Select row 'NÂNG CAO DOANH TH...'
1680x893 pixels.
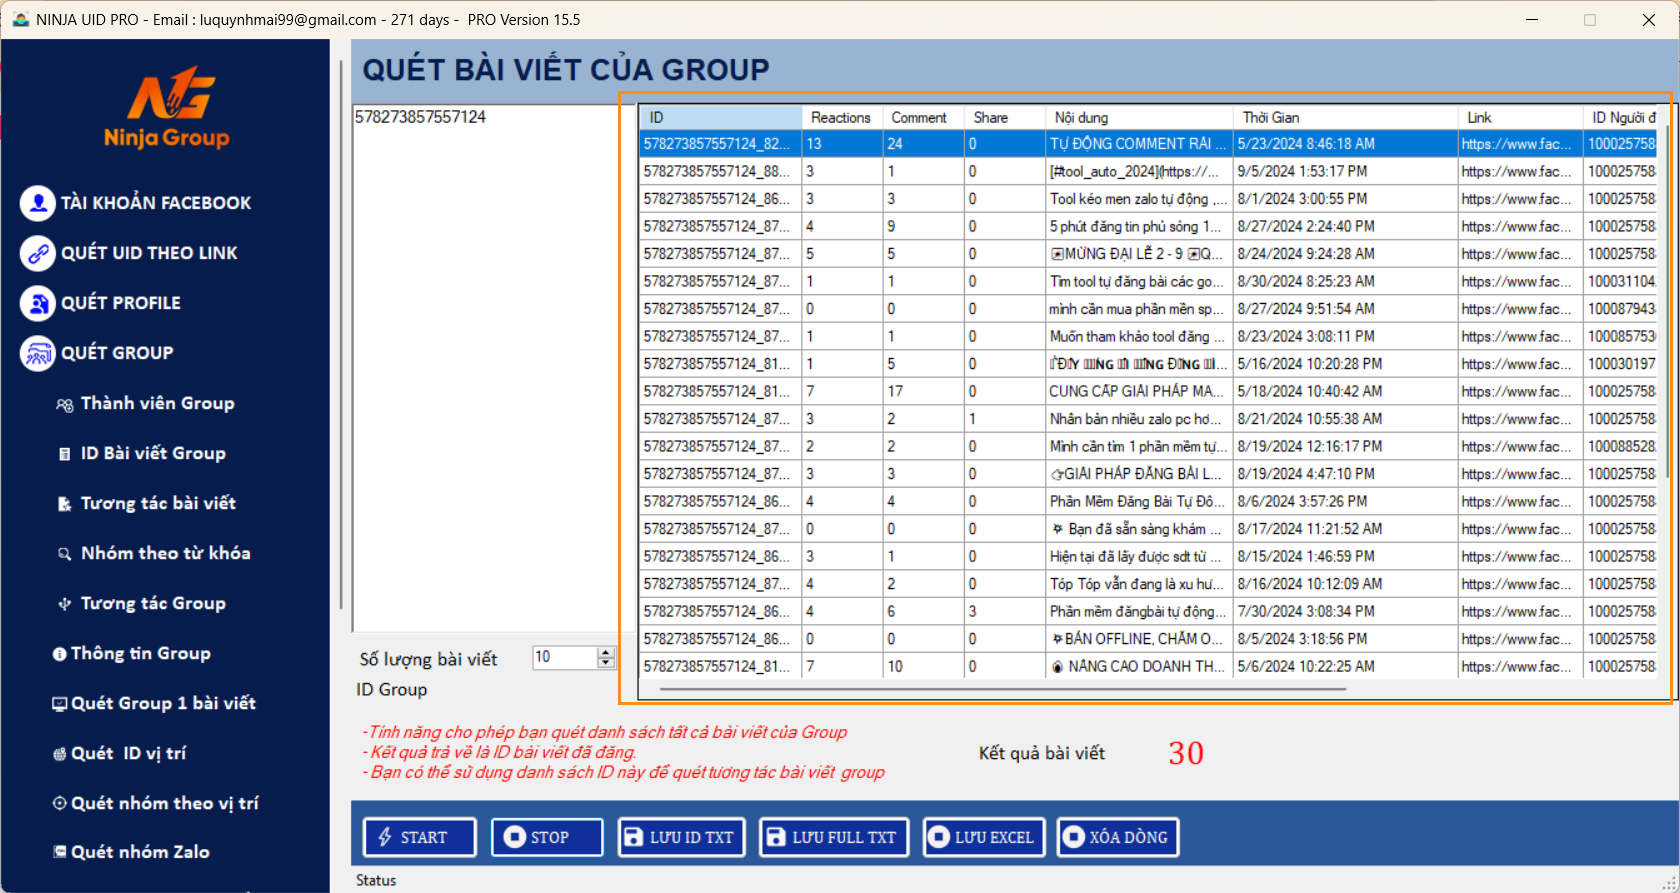(1148, 666)
